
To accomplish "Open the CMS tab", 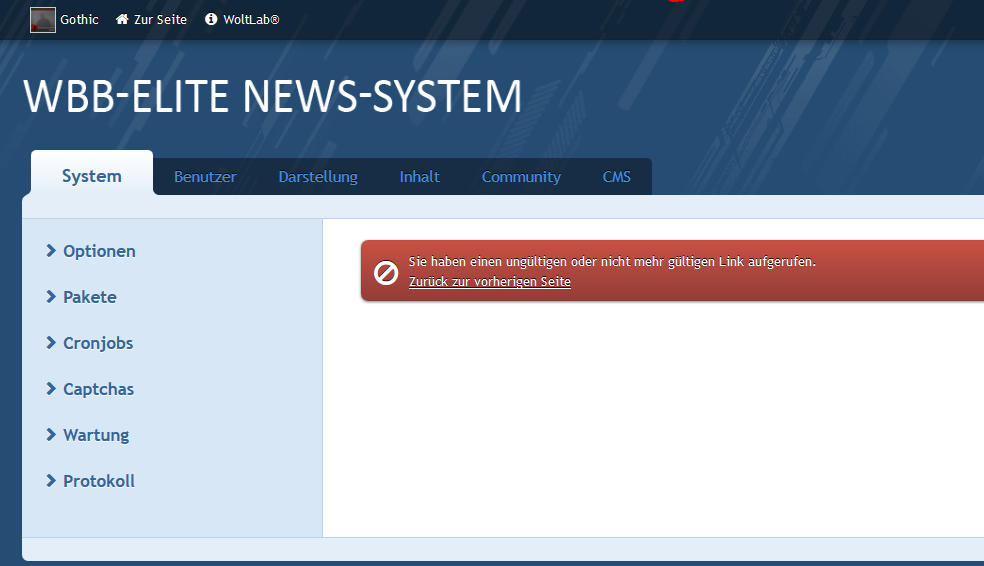I will [x=616, y=177].
